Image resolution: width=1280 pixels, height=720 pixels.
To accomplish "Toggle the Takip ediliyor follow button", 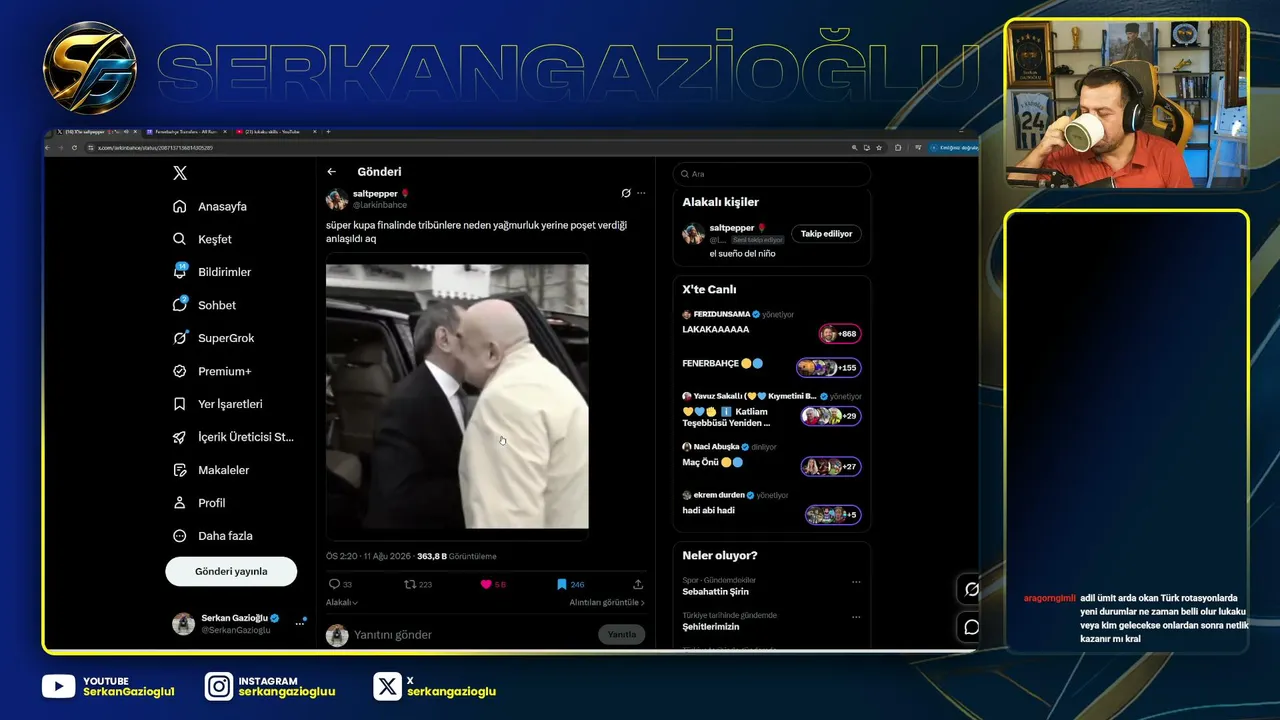I will [826, 233].
